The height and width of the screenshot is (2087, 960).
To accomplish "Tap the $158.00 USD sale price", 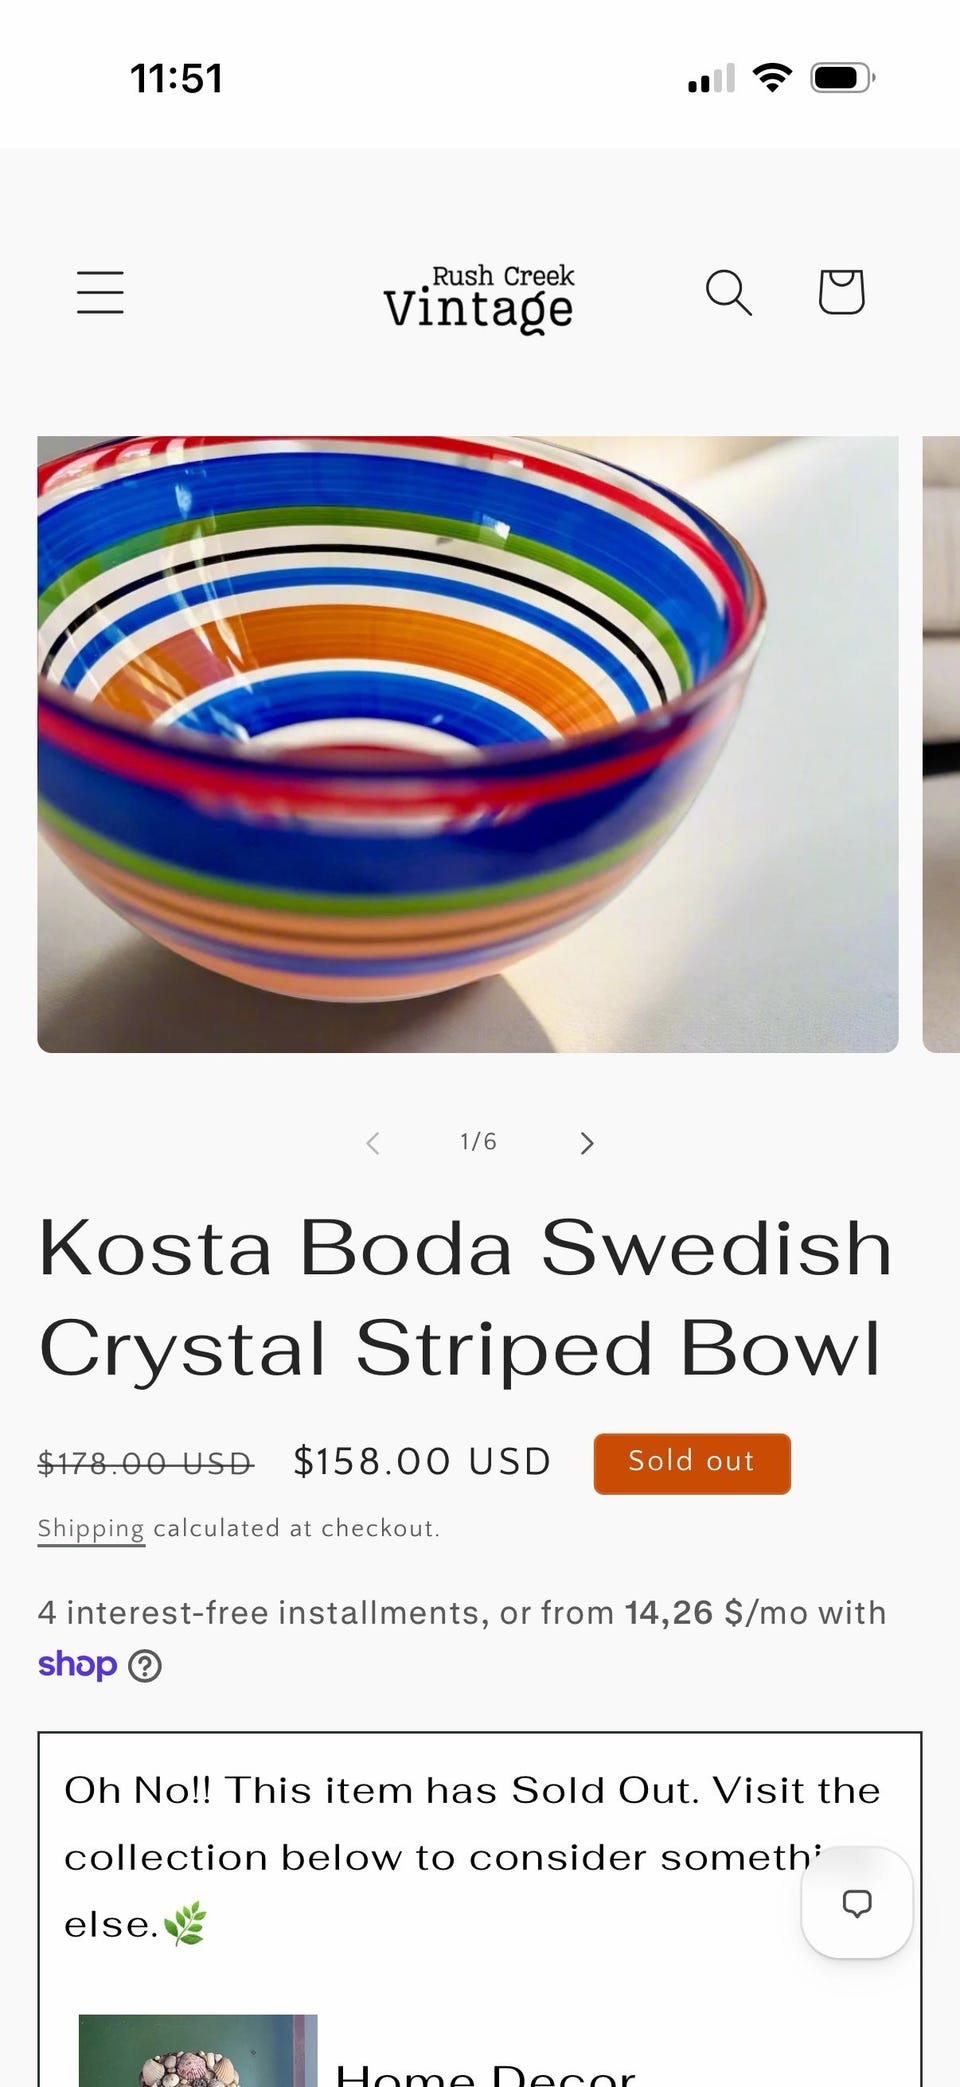I will [x=422, y=1462].
